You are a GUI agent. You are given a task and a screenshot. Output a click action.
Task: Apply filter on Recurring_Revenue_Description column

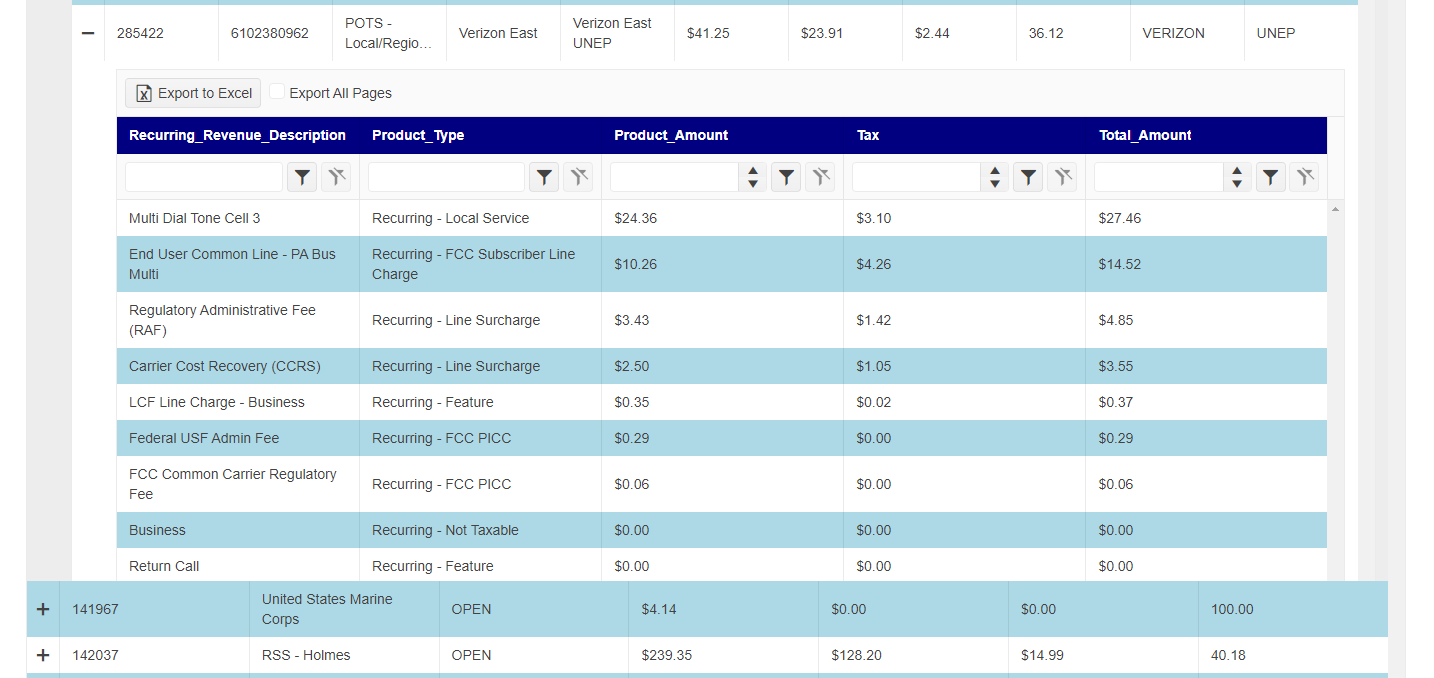tap(302, 178)
